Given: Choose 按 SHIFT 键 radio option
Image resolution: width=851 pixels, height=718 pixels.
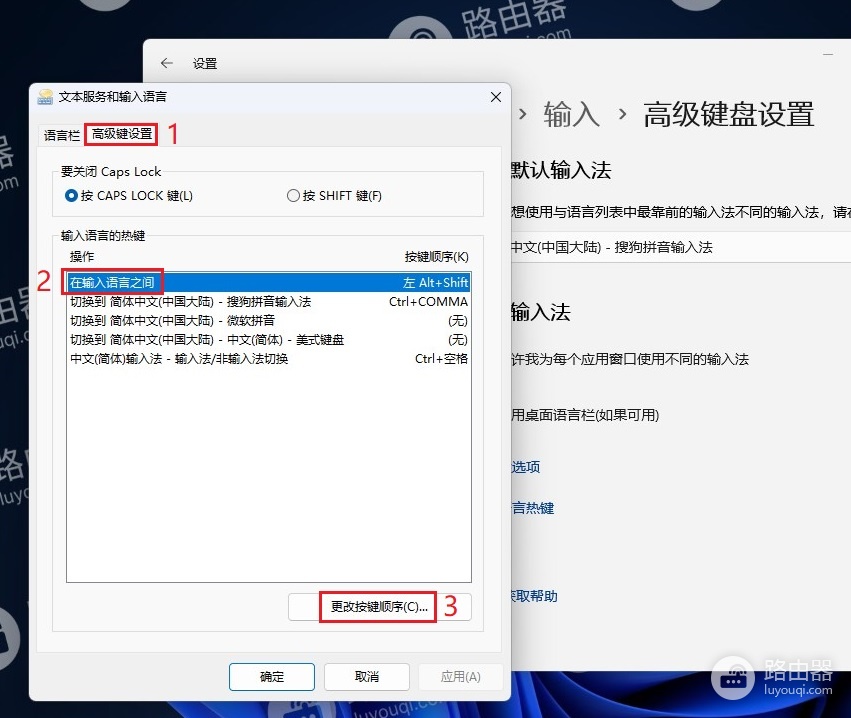Looking at the screenshot, I should click(x=334, y=195).
